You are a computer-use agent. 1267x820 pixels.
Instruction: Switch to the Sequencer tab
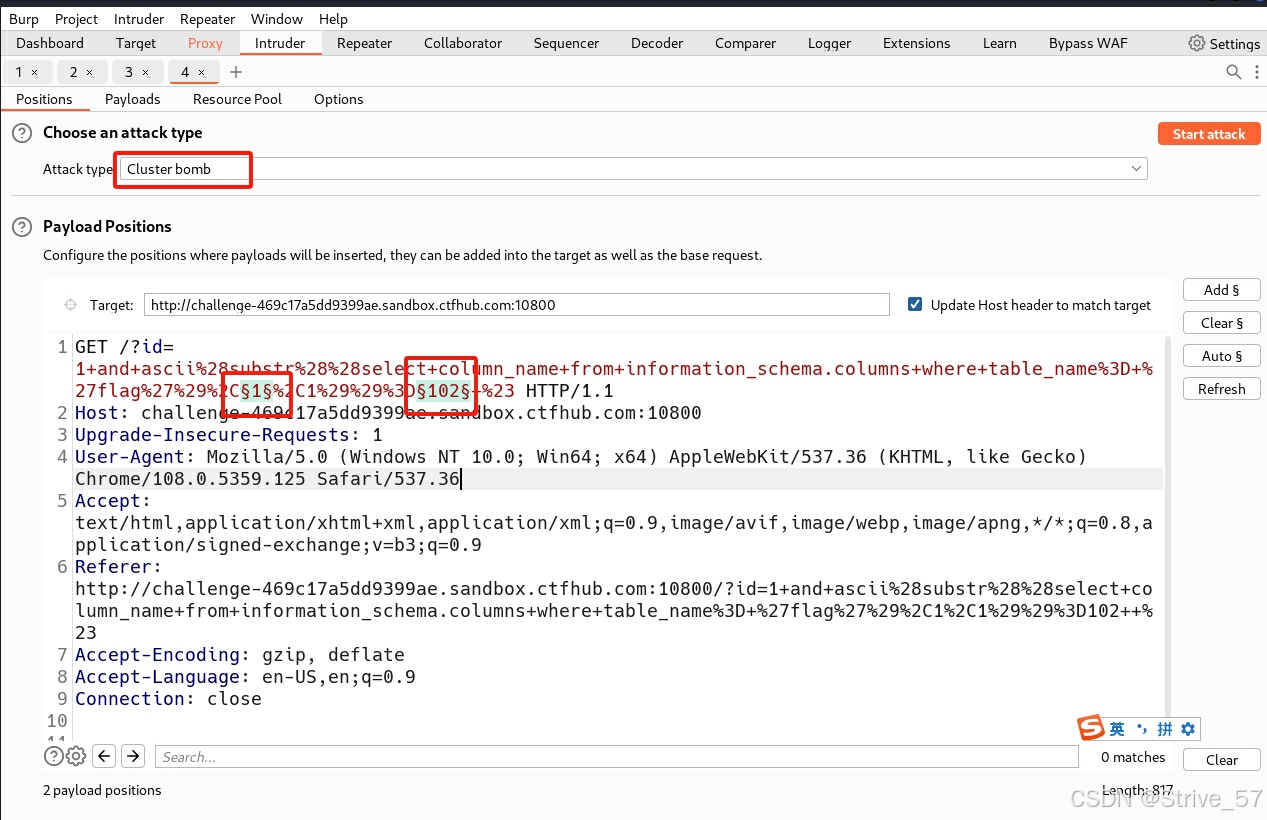(x=566, y=43)
